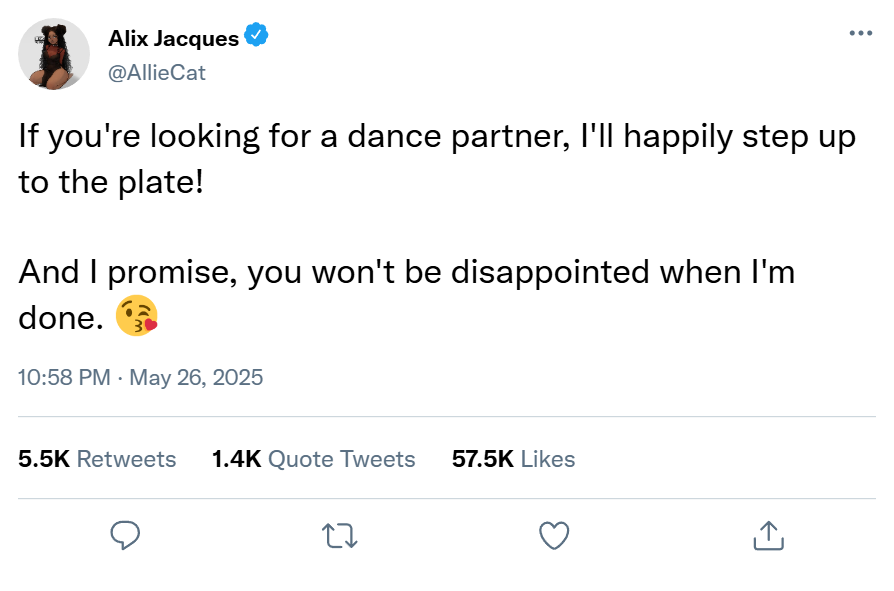Open Alix Jacques profile avatar

(55, 54)
